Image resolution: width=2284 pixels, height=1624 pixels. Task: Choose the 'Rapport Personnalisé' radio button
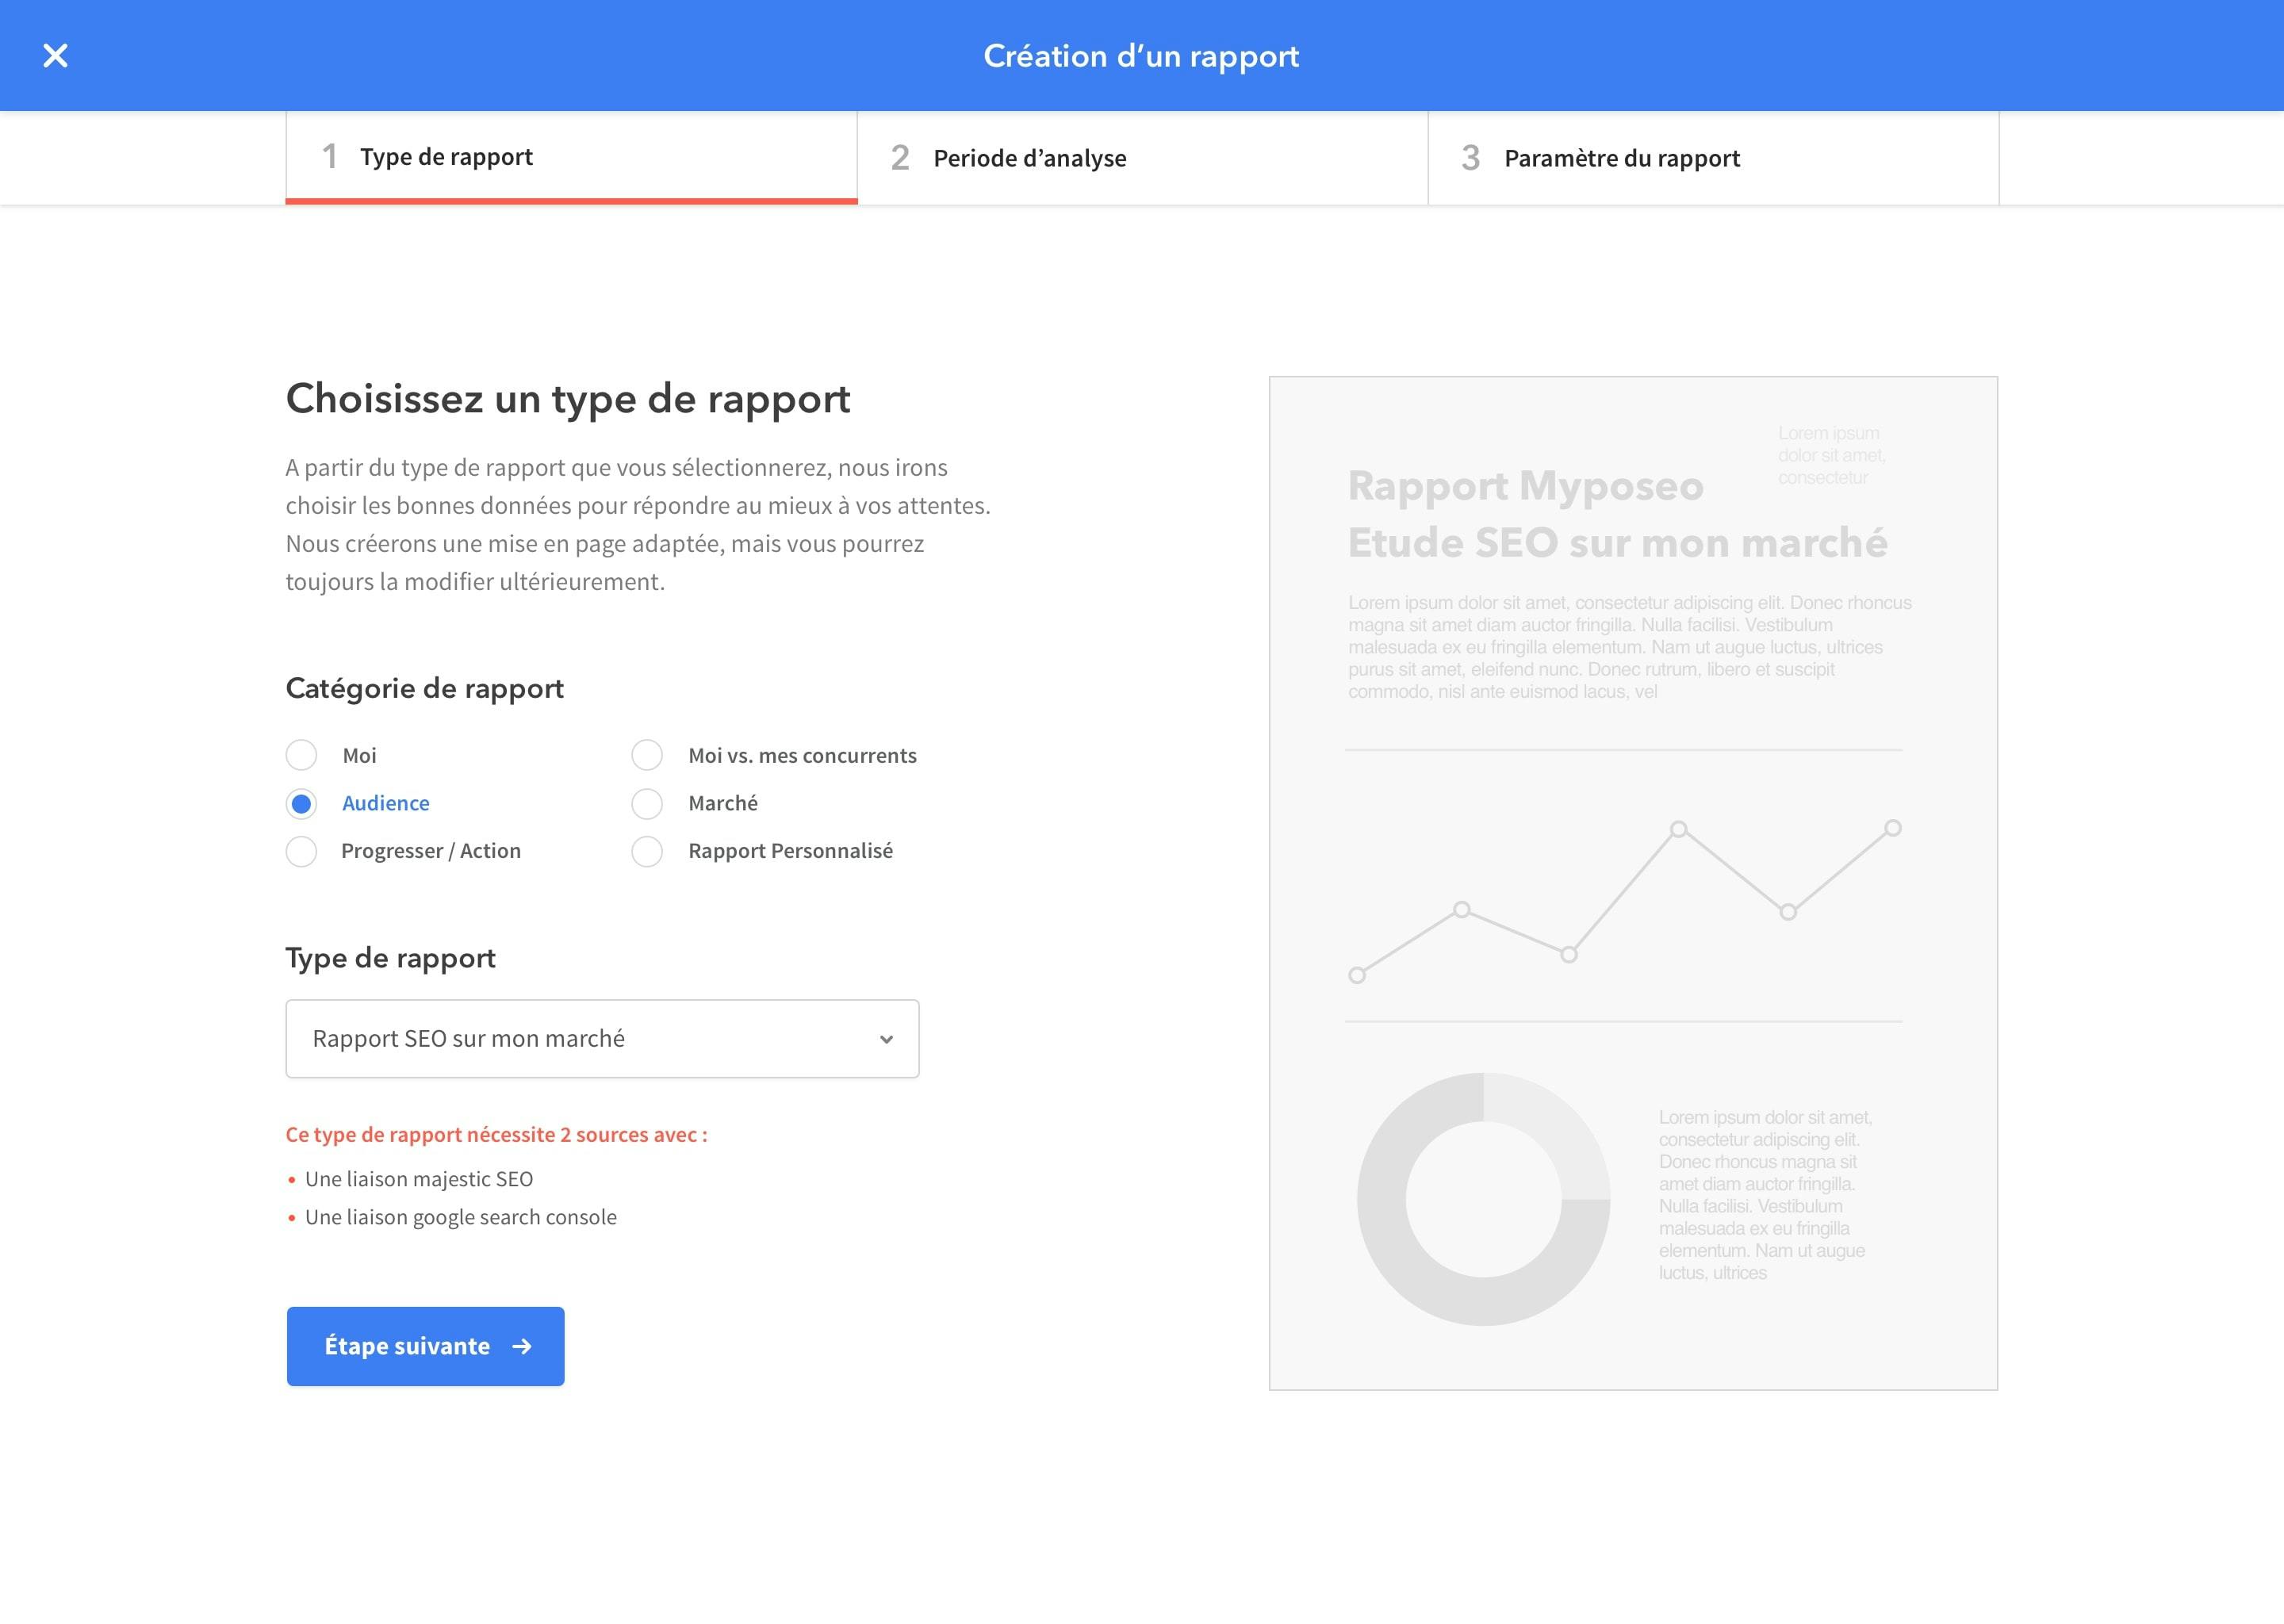[x=647, y=851]
